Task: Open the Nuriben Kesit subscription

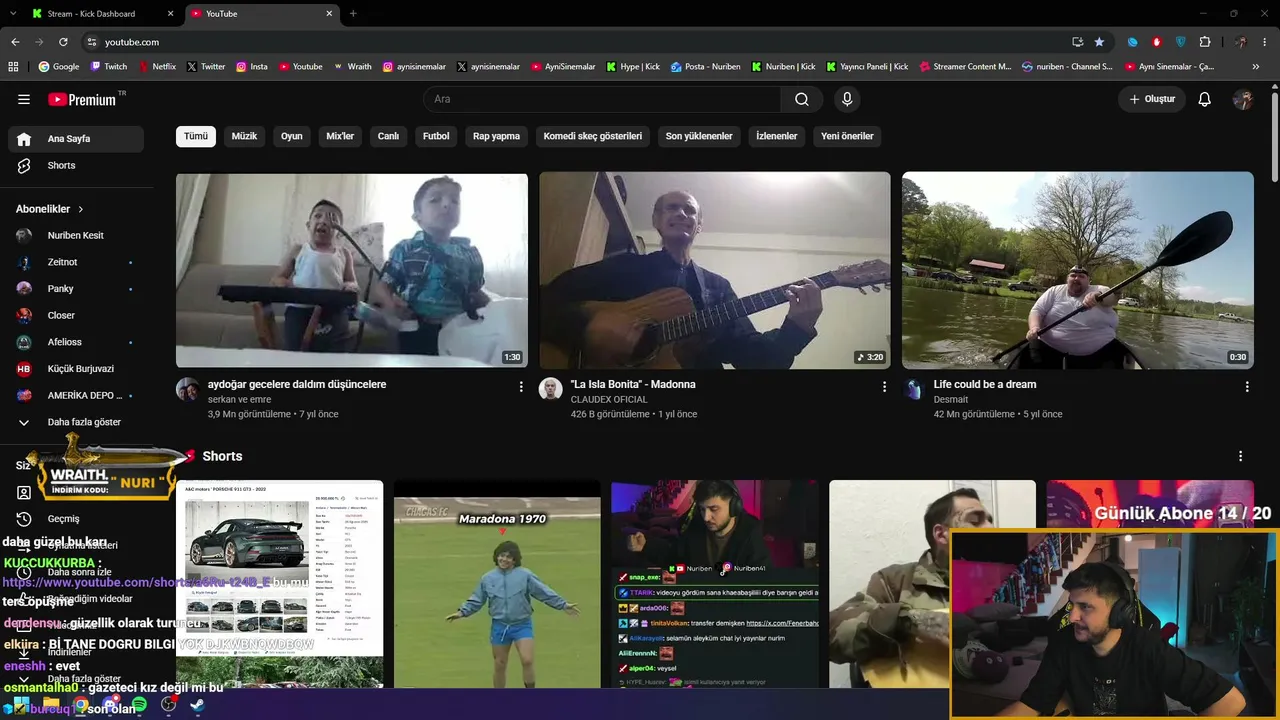Action: click(76, 236)
